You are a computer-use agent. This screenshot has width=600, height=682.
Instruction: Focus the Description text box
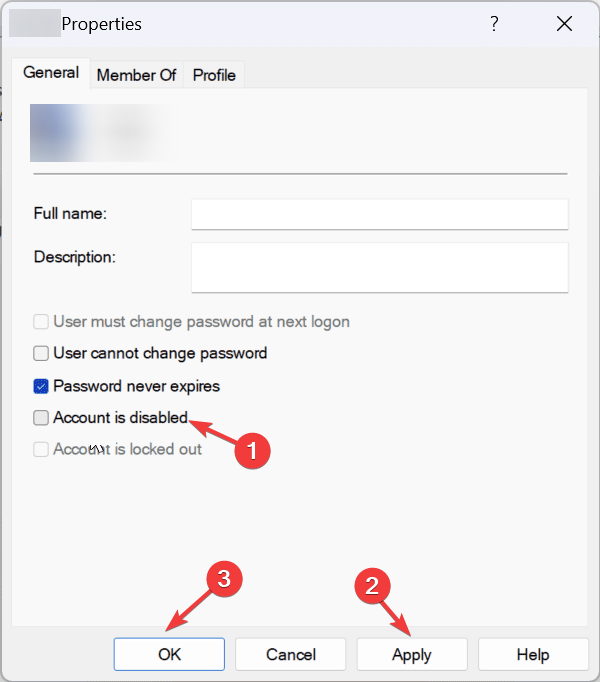[380, 267]
